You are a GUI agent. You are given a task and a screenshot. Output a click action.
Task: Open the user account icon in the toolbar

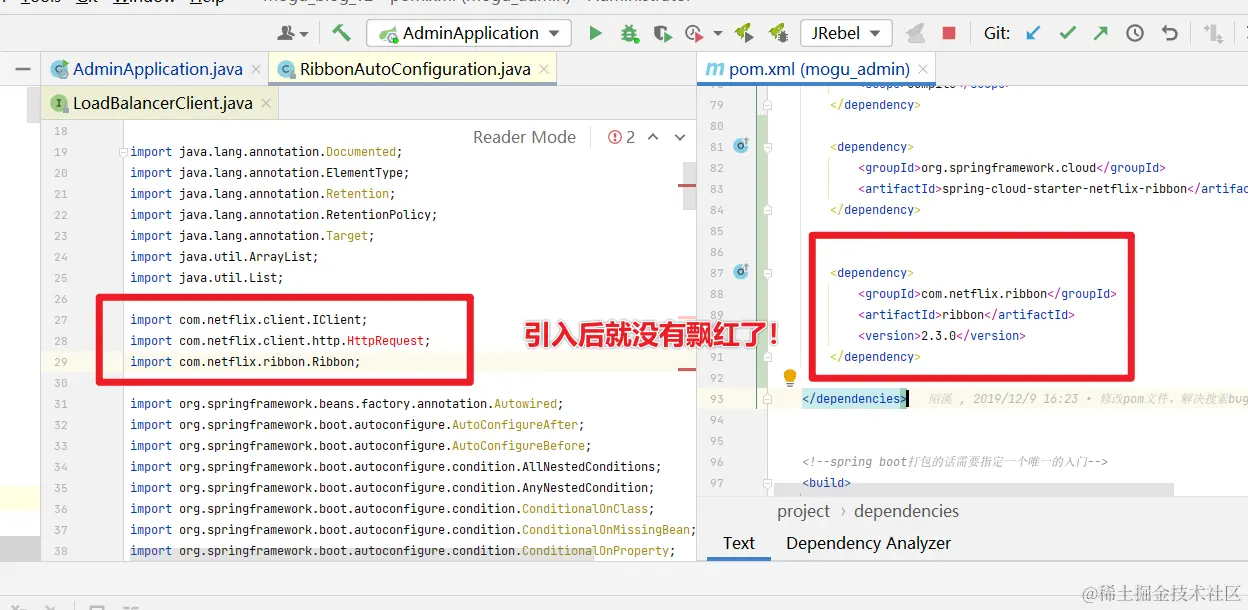coord(286,33)
